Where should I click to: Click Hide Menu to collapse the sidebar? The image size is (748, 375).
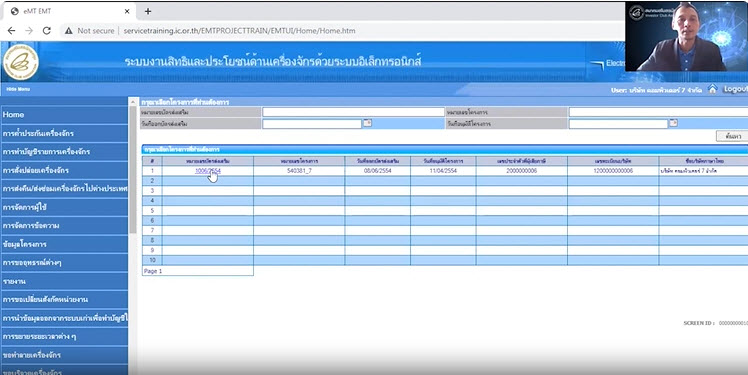coord(18,89)
